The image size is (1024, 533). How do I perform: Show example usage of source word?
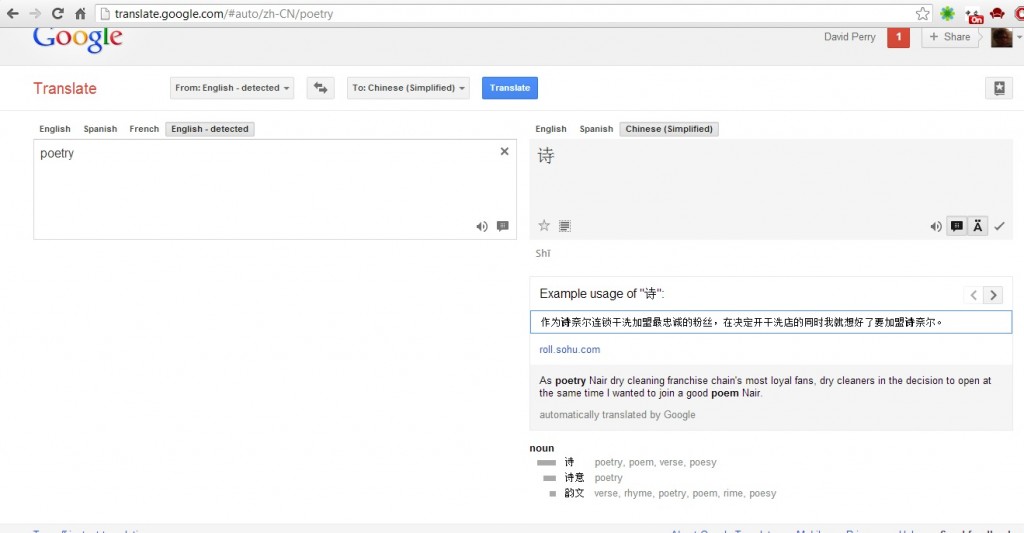502,227
